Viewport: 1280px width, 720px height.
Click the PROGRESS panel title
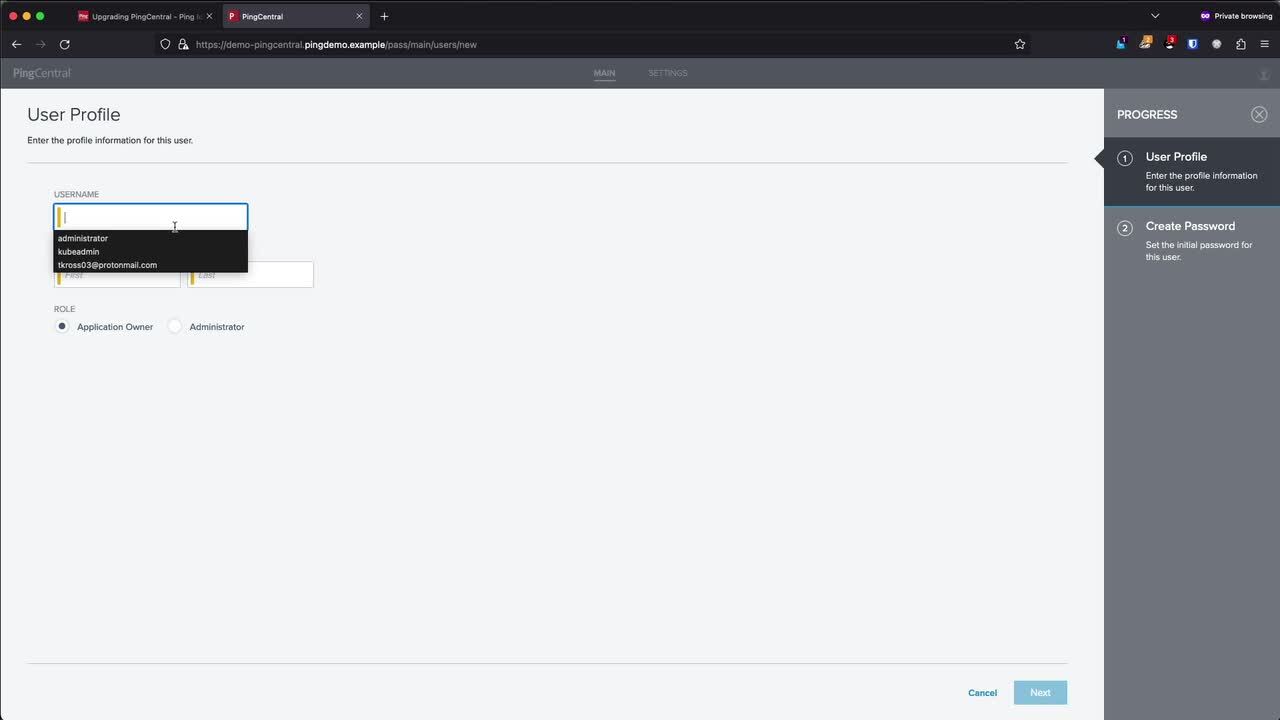(x=1147, y=114)
